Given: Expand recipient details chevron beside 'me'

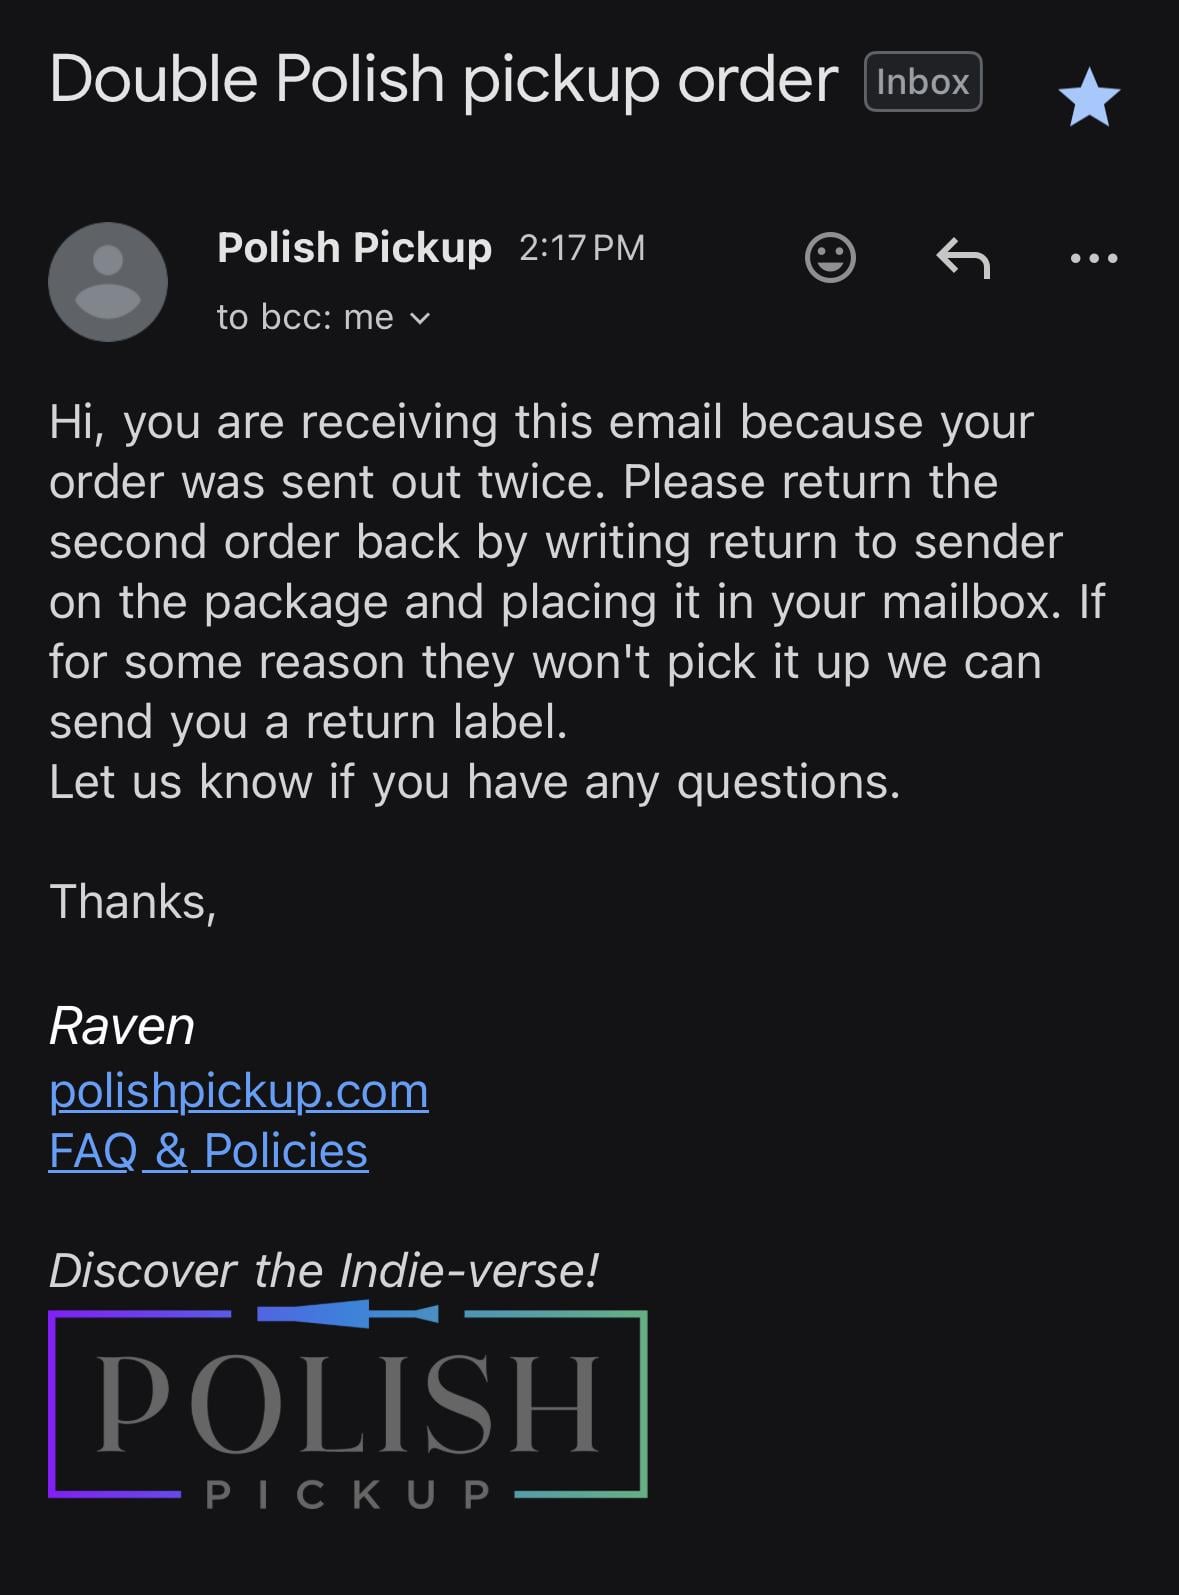Looking at the screenshot, I should 421,319.
